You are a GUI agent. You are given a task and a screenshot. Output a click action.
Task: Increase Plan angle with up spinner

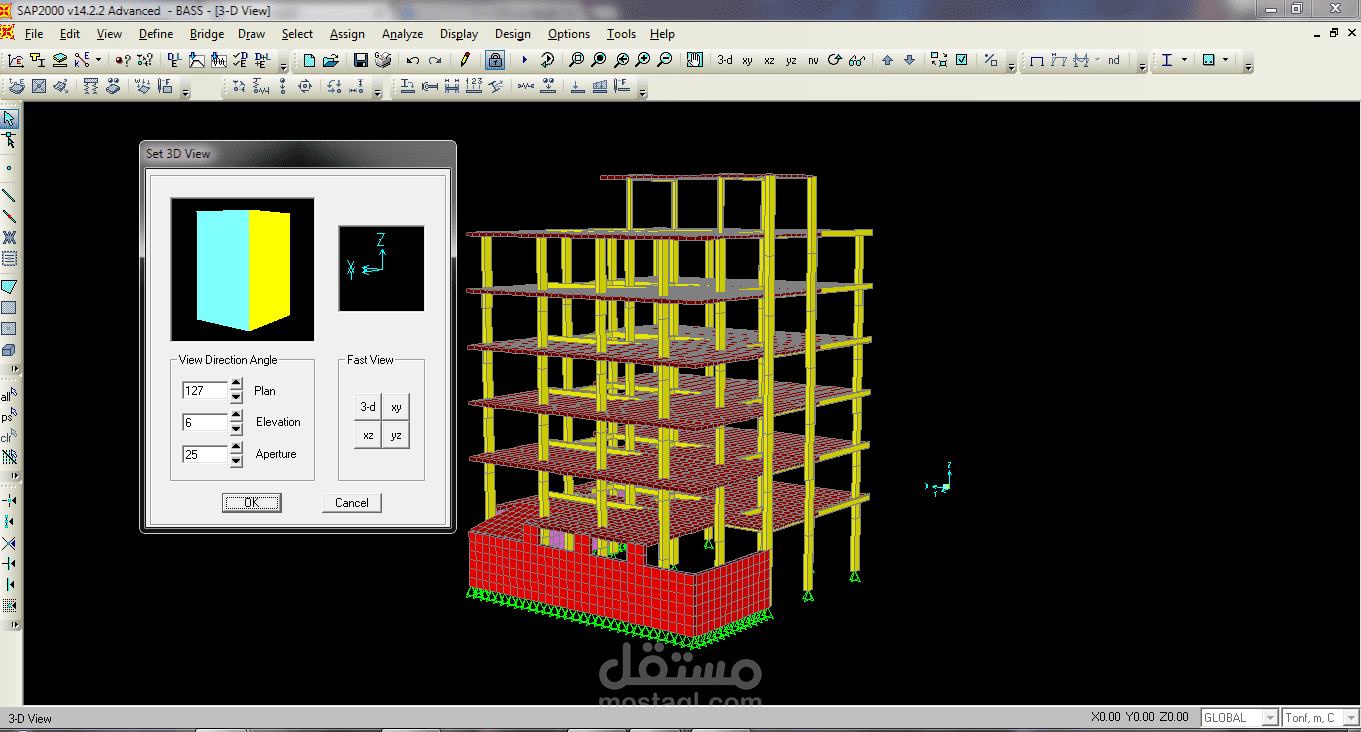tap(236, 385)
